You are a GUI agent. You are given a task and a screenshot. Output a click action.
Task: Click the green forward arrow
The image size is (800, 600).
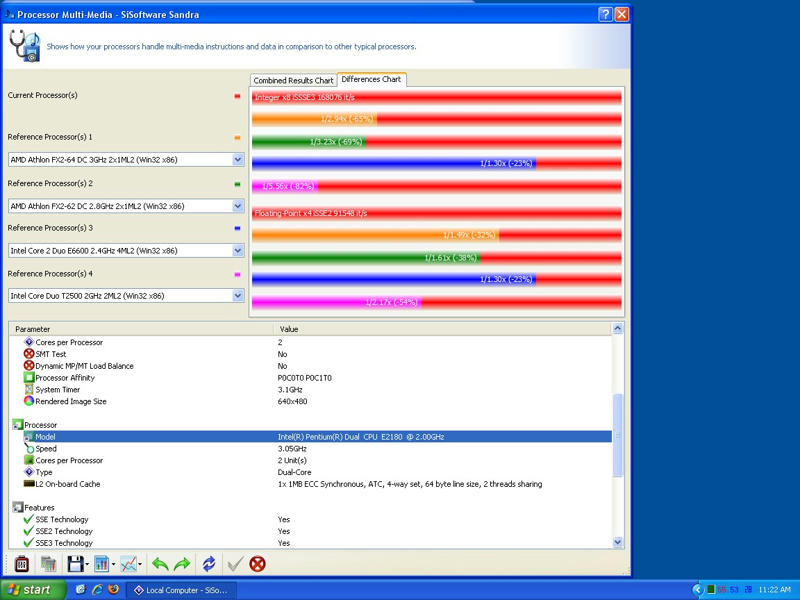point(182,564)
